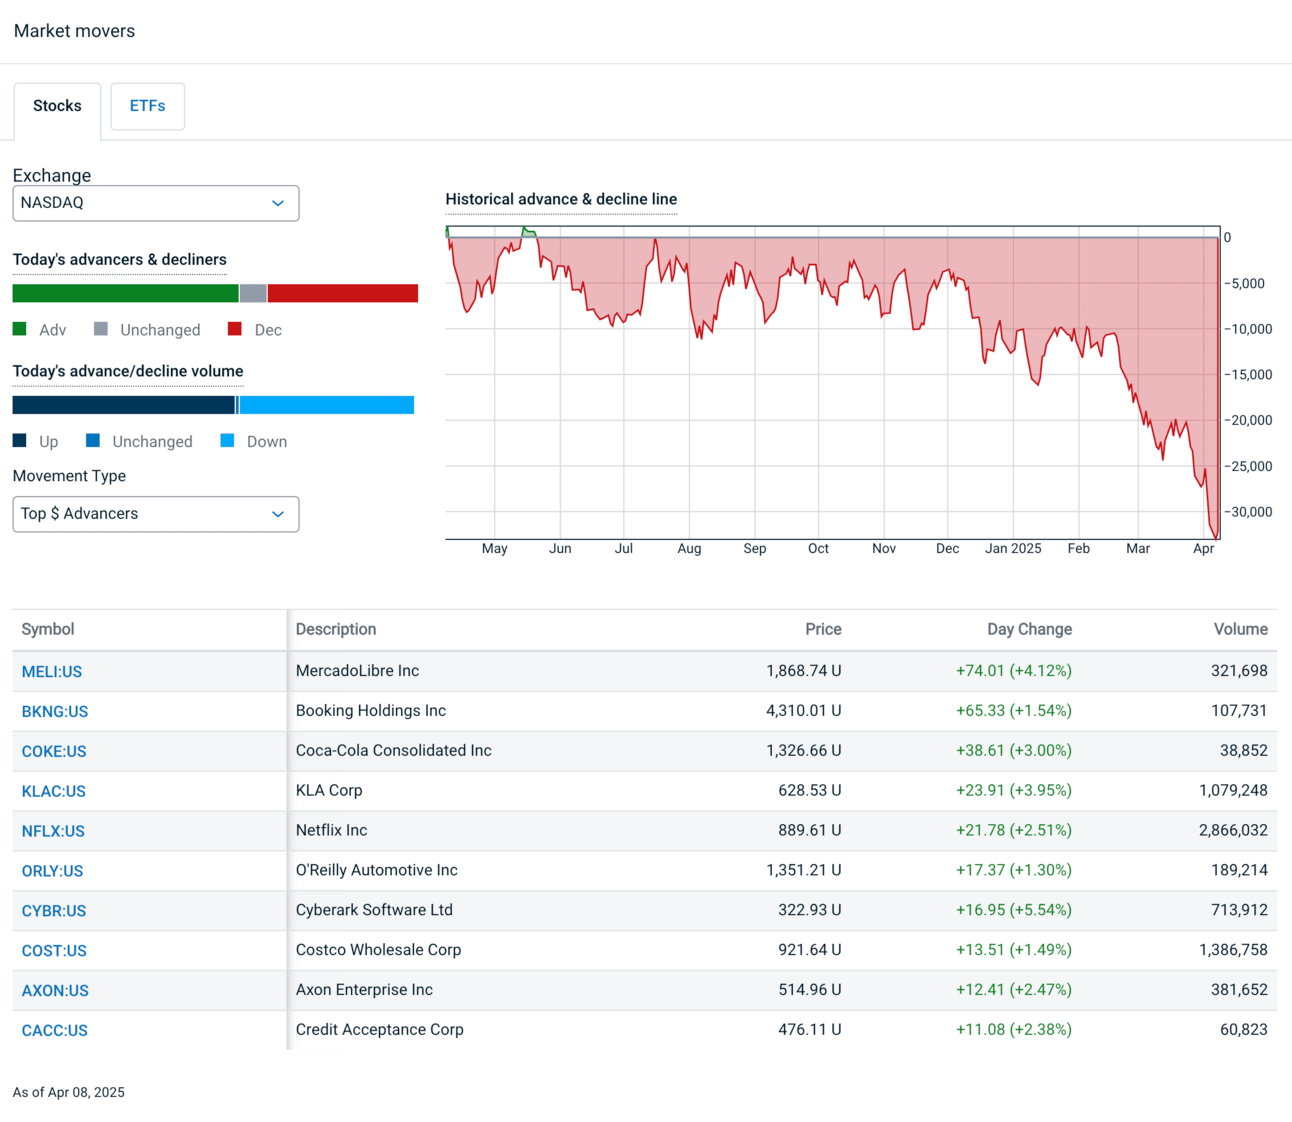This screenshot has height=1122, width=1292.
Task: Click the Today's advancers & decliners heading
Action: click(x=120, y=260)
